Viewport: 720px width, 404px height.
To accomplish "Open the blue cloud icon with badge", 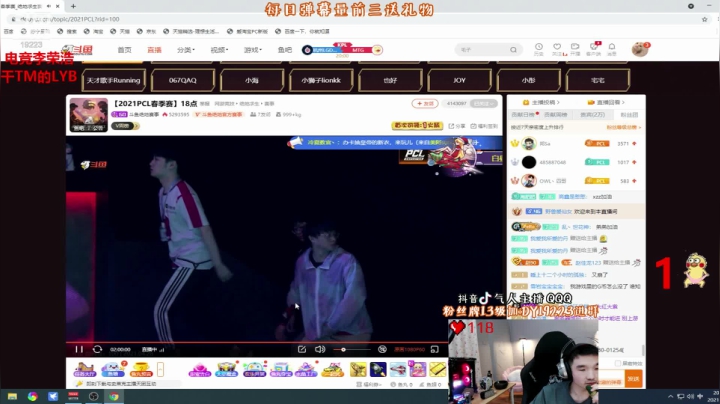I will tap(113, 369).
